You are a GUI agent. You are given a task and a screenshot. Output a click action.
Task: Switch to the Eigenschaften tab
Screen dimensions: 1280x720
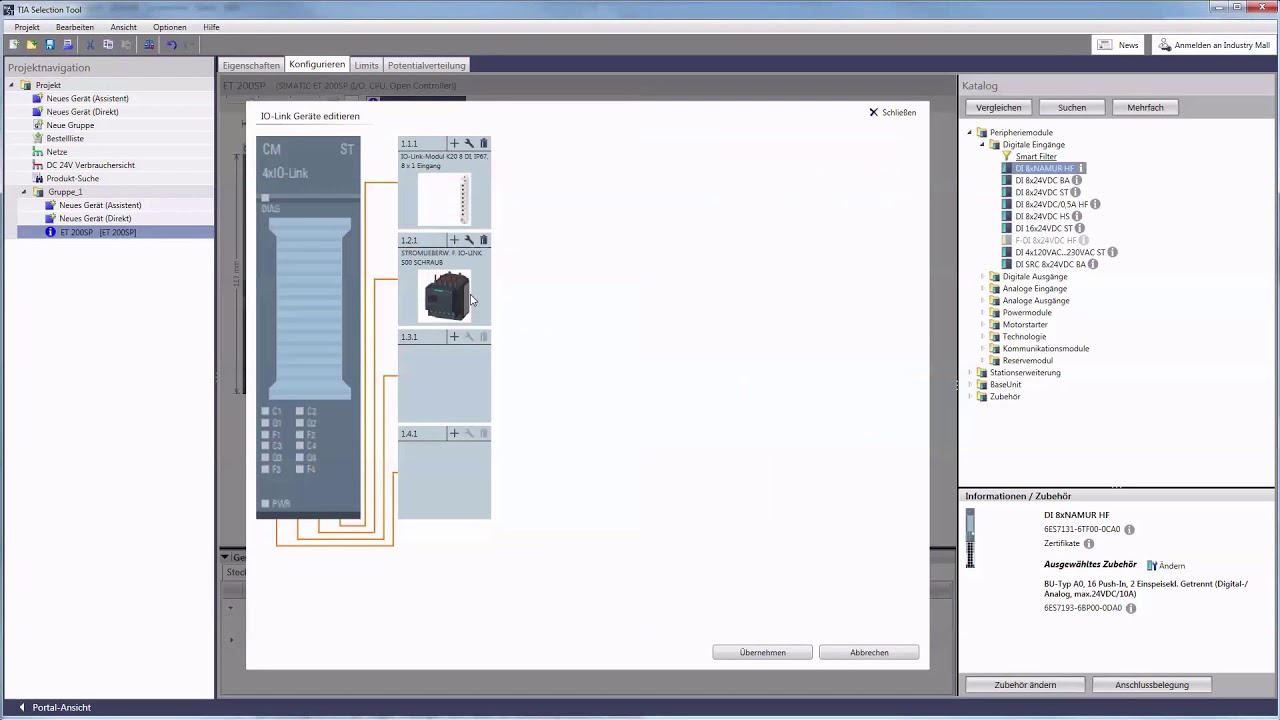point(251,65)
